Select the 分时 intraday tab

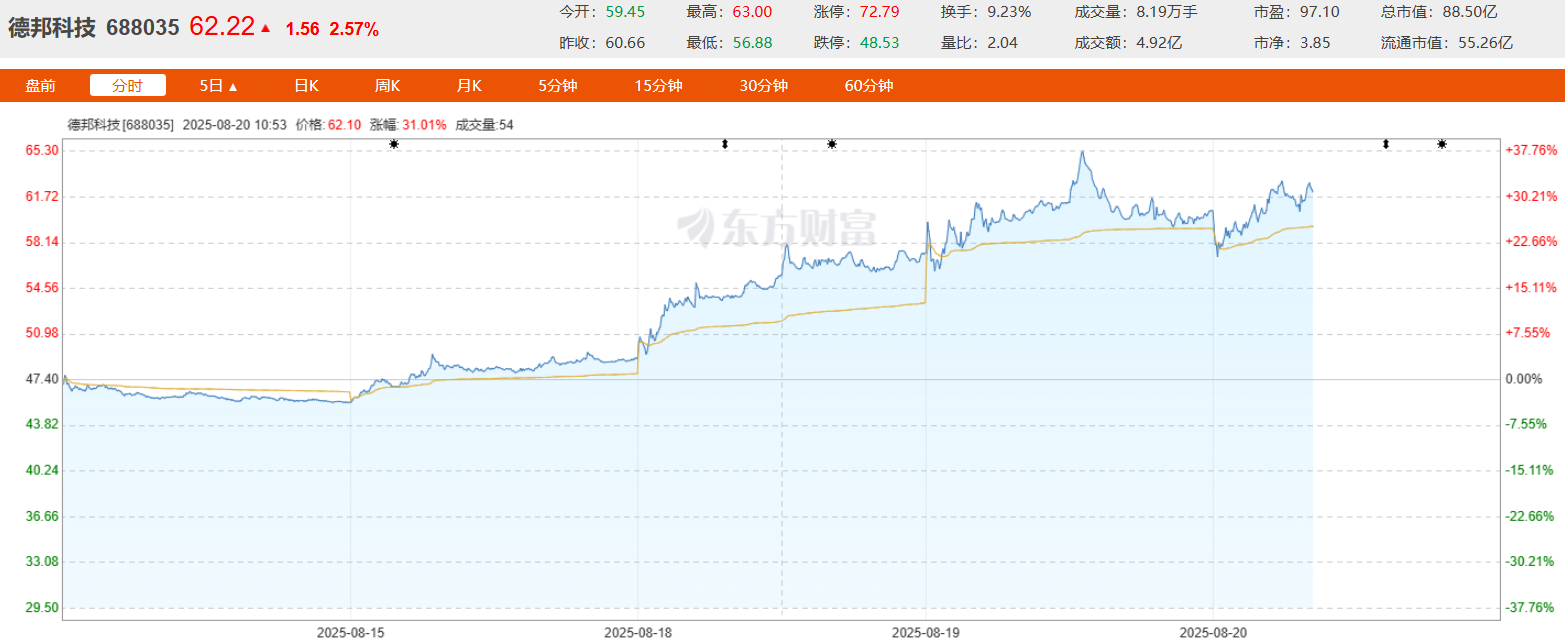pyautogui.click(x=127, y=86)
